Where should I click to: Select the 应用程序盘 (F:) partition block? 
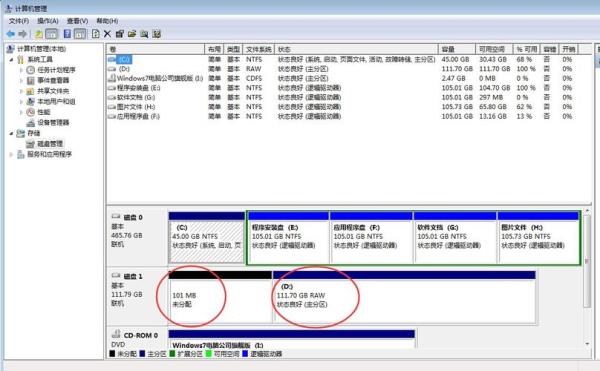(x=372, y=238)
